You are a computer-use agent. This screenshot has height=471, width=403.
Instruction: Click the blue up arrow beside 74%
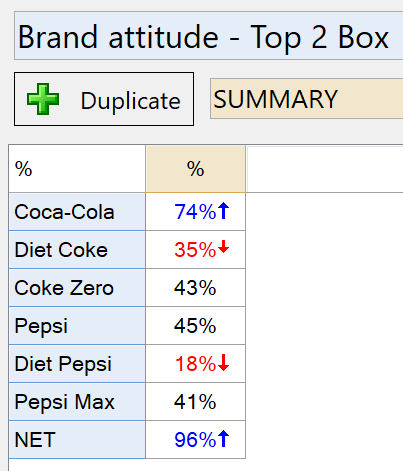click(224, 211)
